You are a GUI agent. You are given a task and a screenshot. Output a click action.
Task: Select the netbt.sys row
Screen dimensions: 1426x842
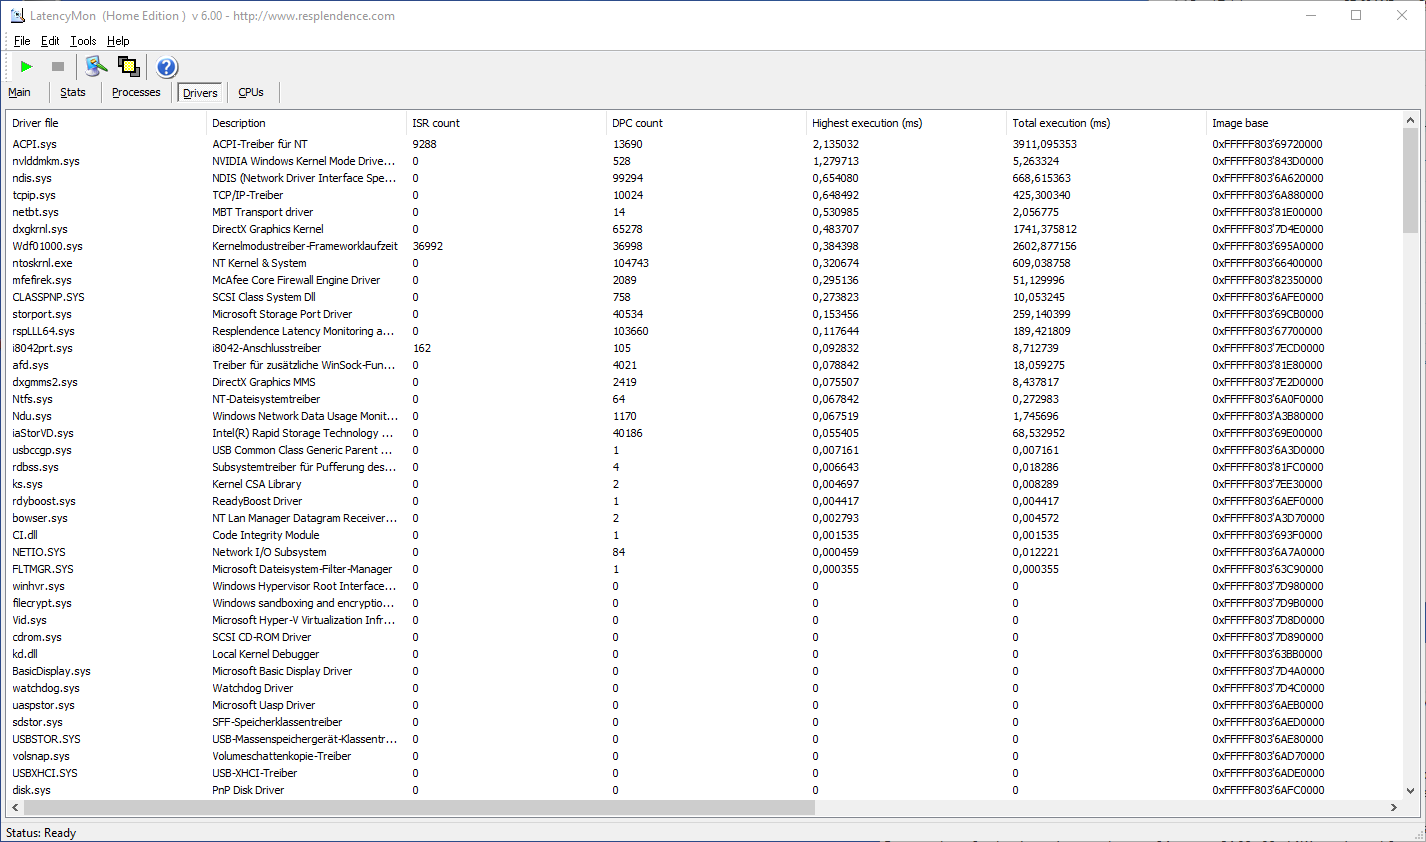click(704, 212)
